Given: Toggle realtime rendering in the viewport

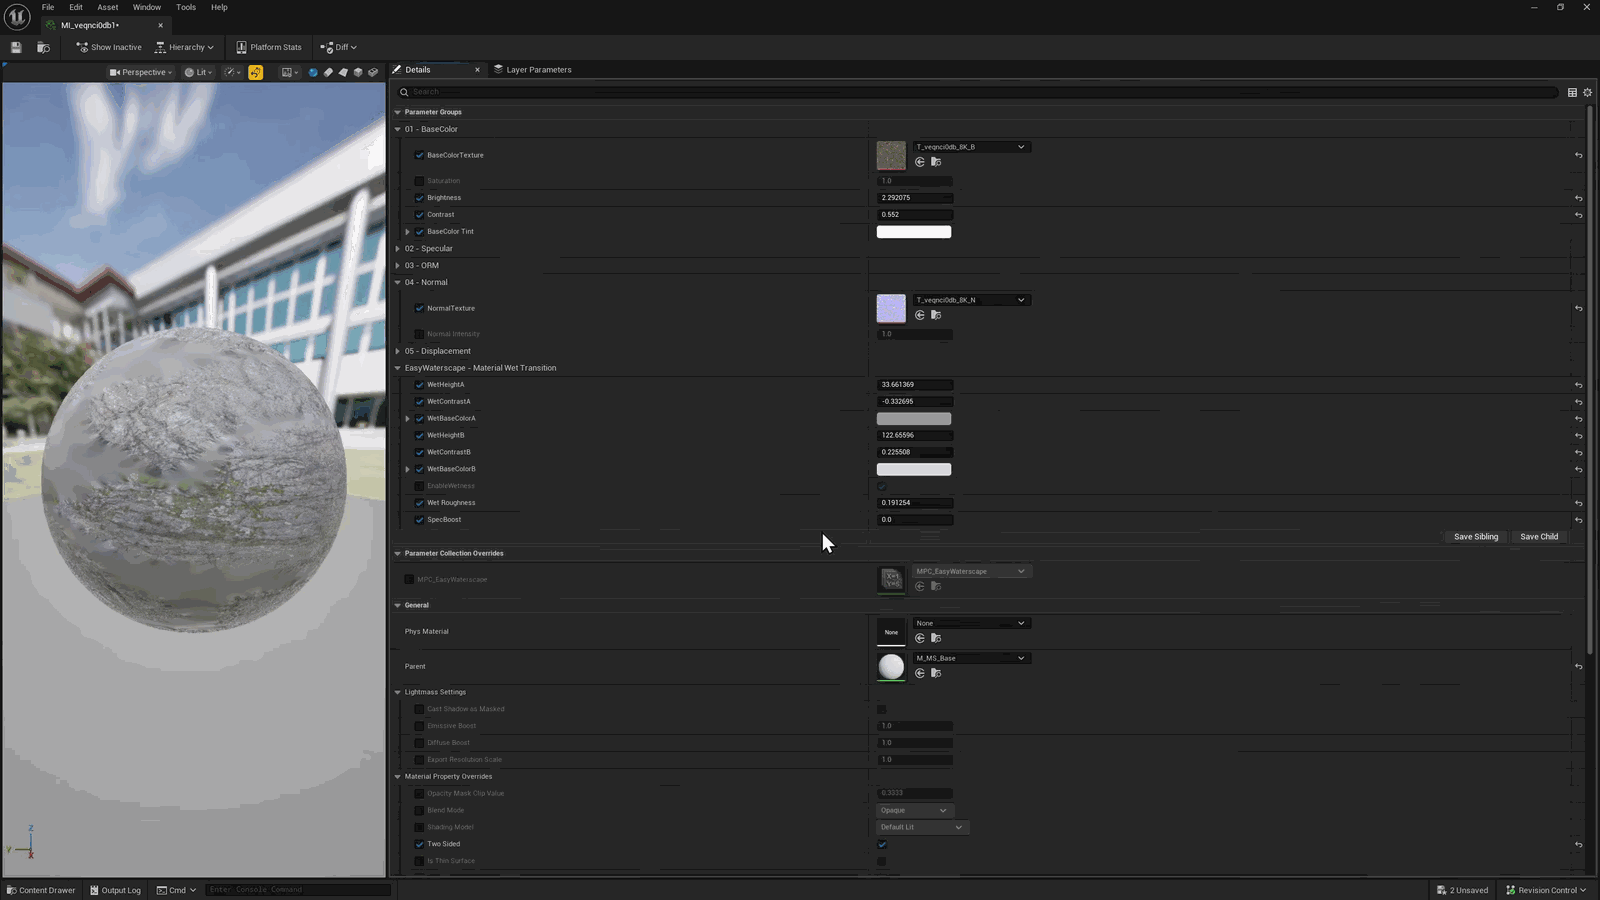Looking at the screenshot, I should click(x=256, y=72).
